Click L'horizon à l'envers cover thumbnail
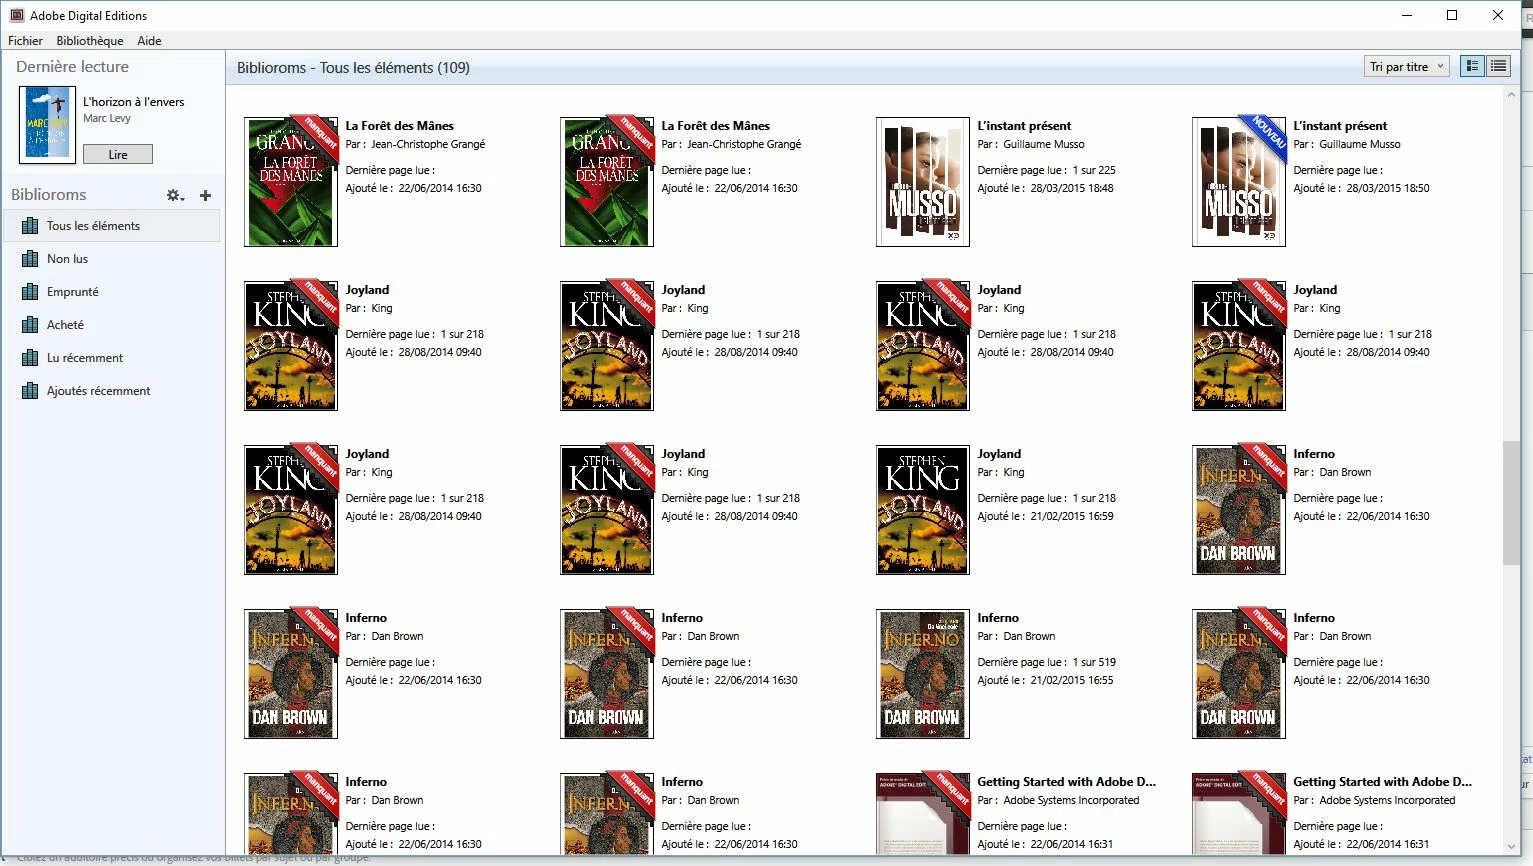Viewport: 1533px width, 866px height. tap(47, 125)
